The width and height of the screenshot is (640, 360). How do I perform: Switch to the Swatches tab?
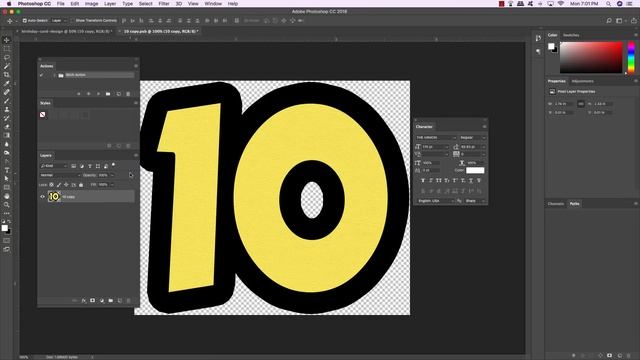coord(571,35)
